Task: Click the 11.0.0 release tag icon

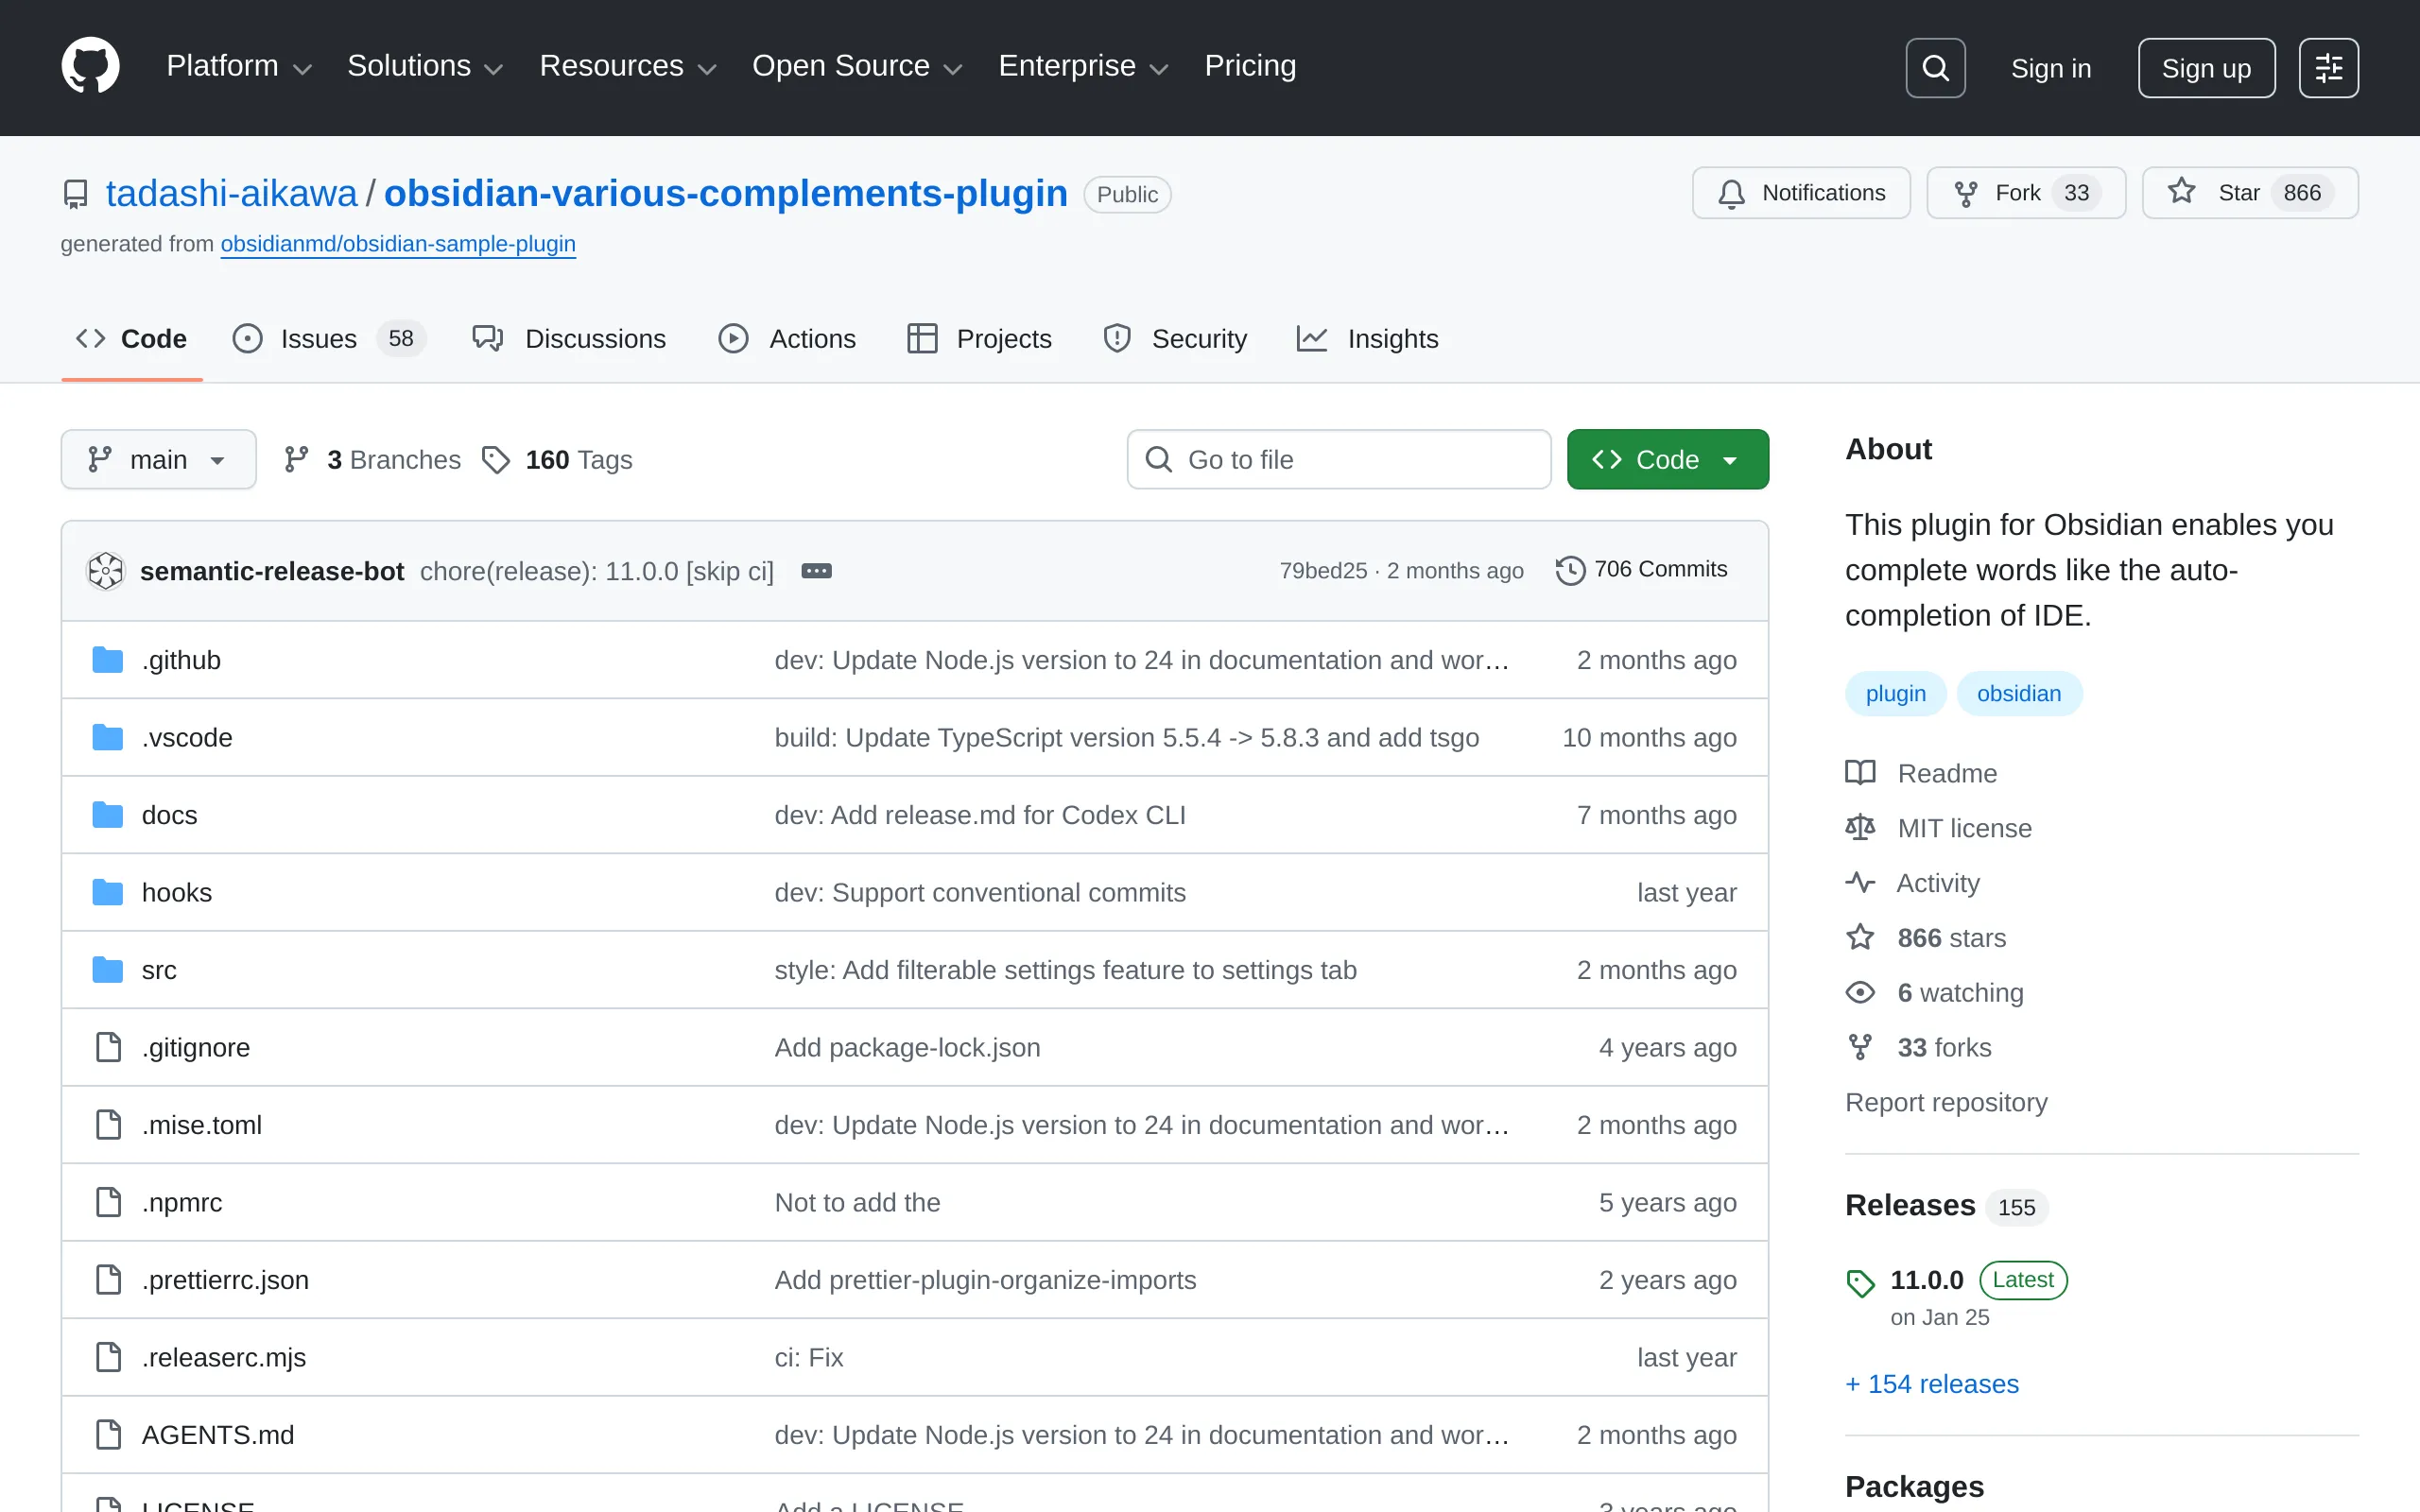Action: pos(1860,1282)
